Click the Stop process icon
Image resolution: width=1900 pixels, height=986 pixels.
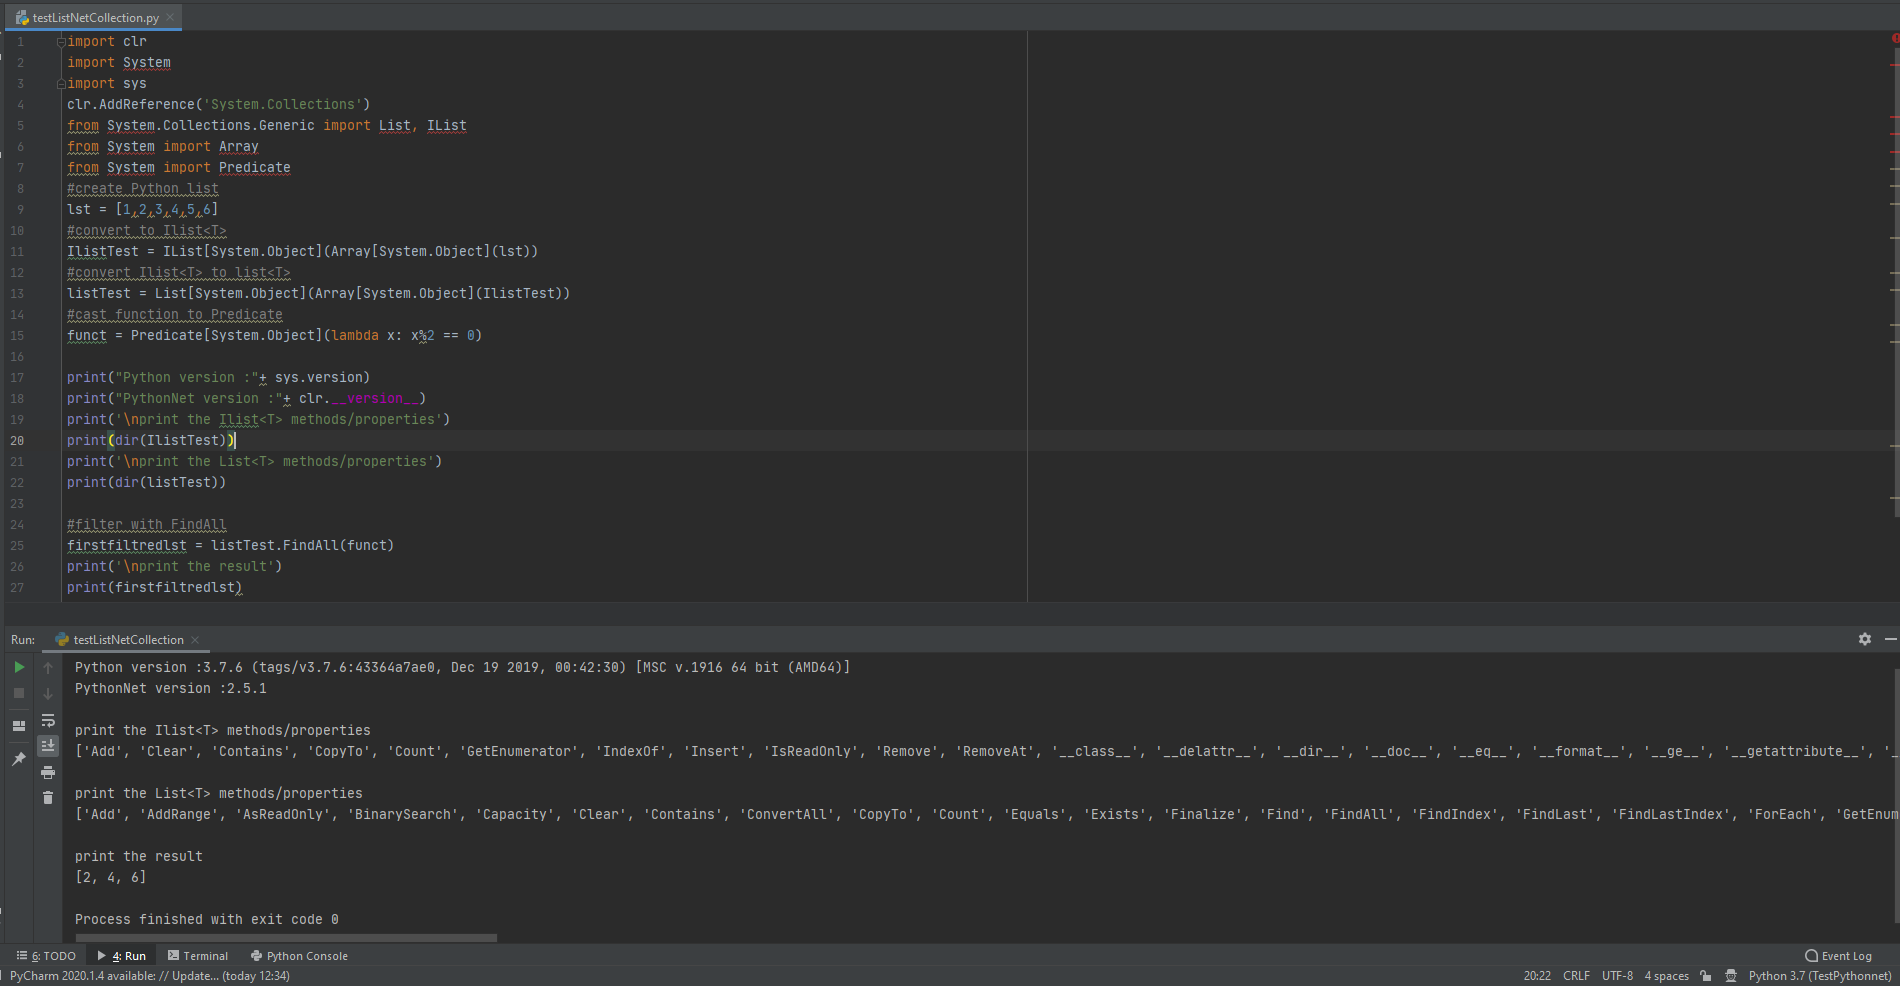[18, 691]
